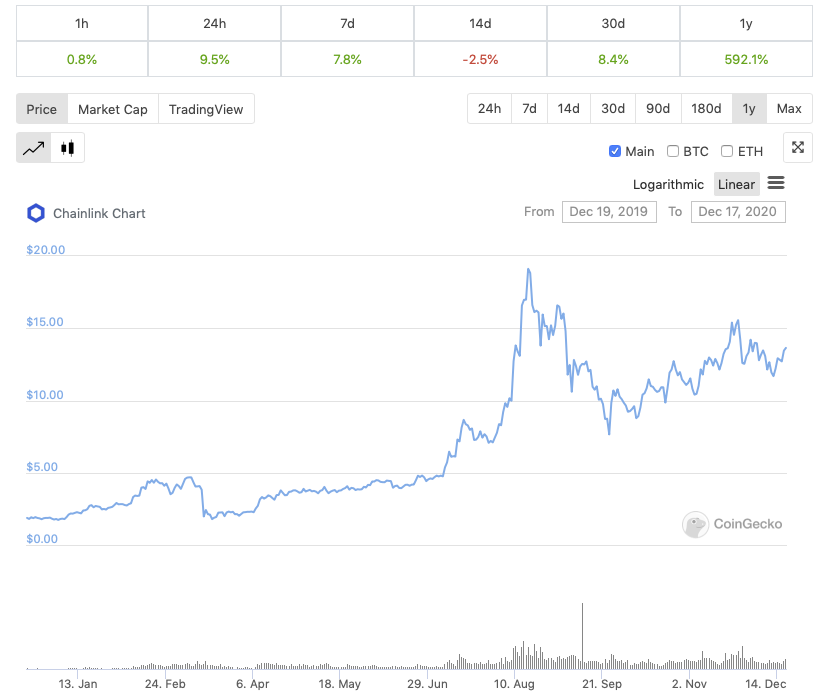Open the TradingView tab
829x698 pixels.
pyautogui.click(x=206, y=109)
